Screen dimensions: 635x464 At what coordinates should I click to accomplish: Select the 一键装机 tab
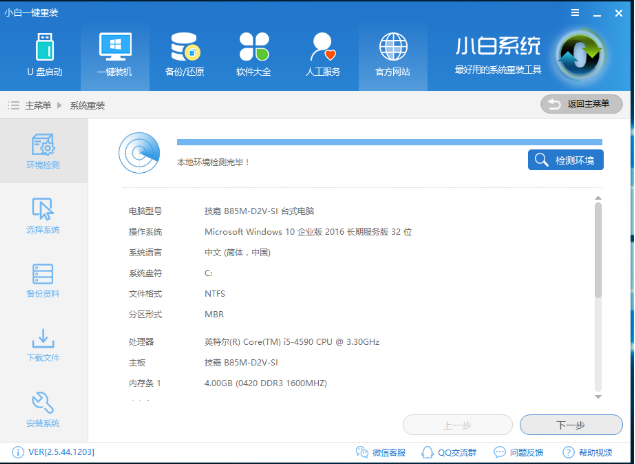(x=114, y=54)
